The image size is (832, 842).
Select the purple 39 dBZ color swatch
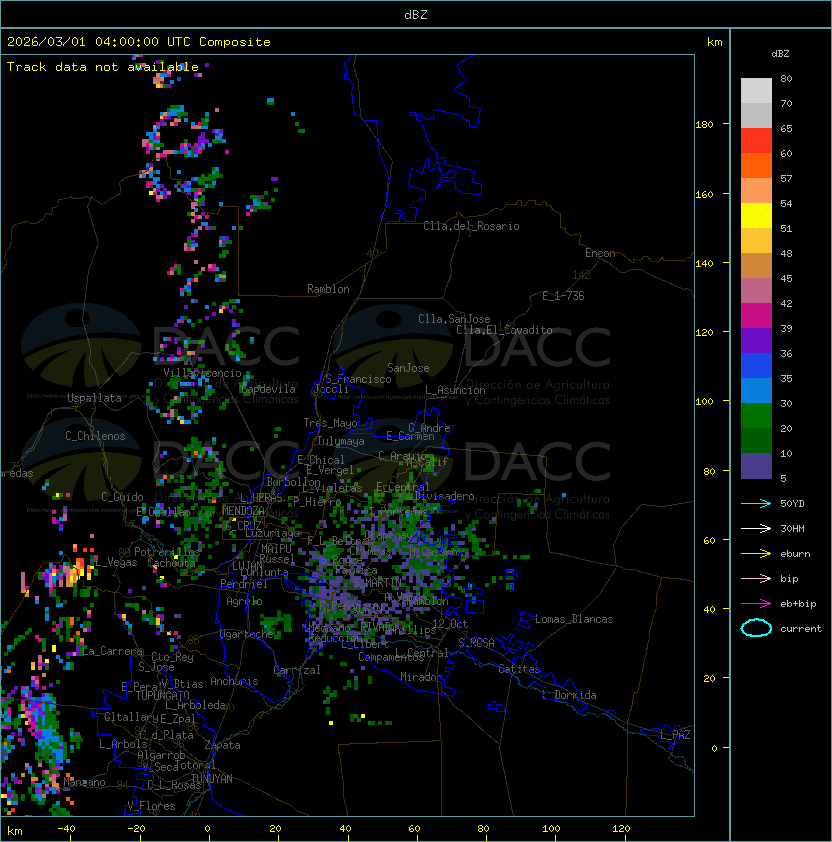756,340
